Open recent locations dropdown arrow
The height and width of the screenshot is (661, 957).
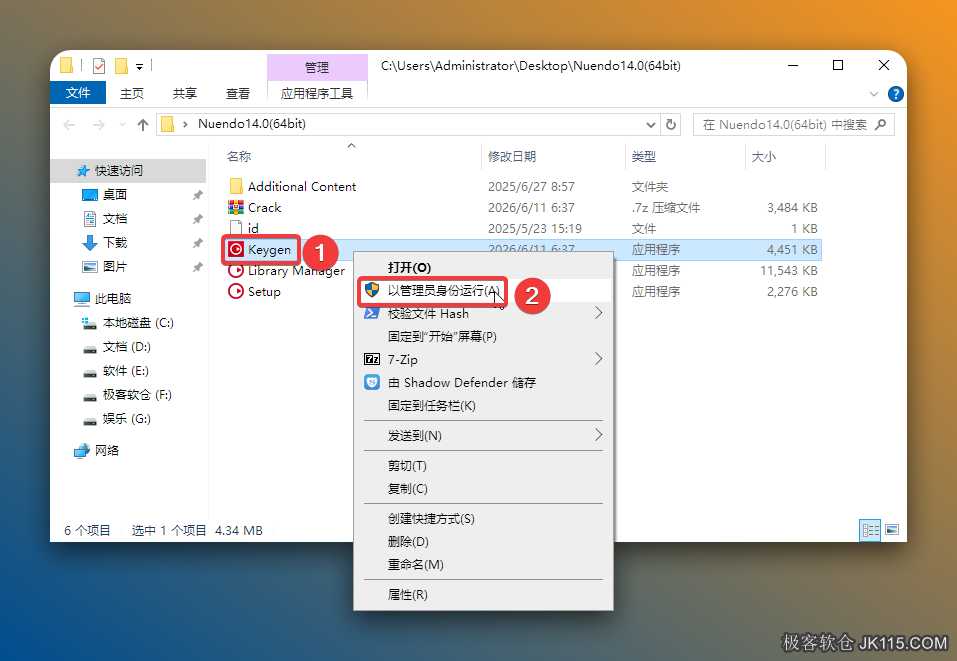(x=122, y=125)
